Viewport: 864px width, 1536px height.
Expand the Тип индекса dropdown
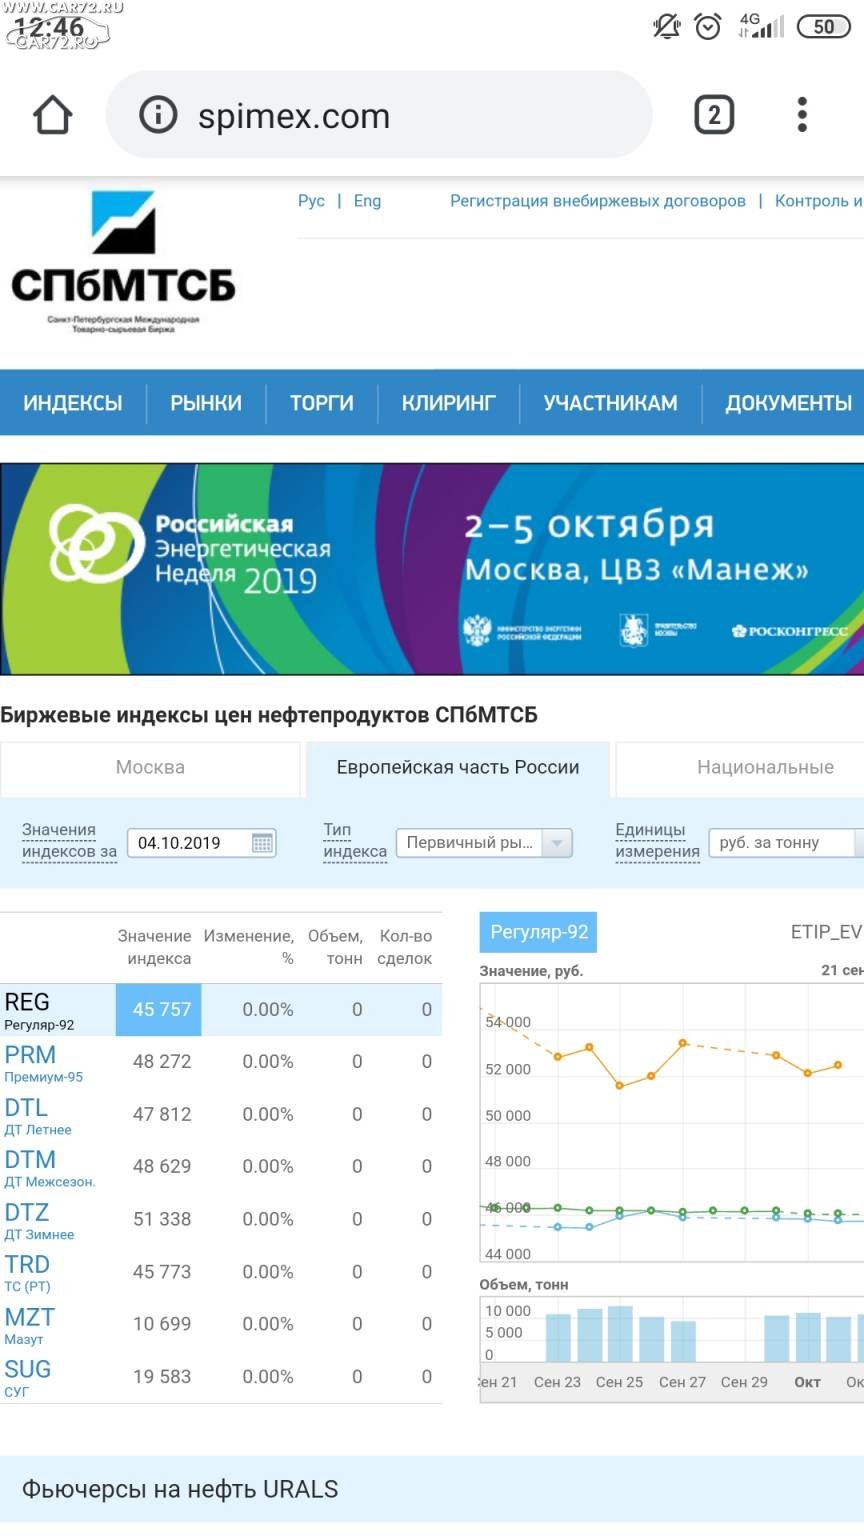[x=485, y=843]
